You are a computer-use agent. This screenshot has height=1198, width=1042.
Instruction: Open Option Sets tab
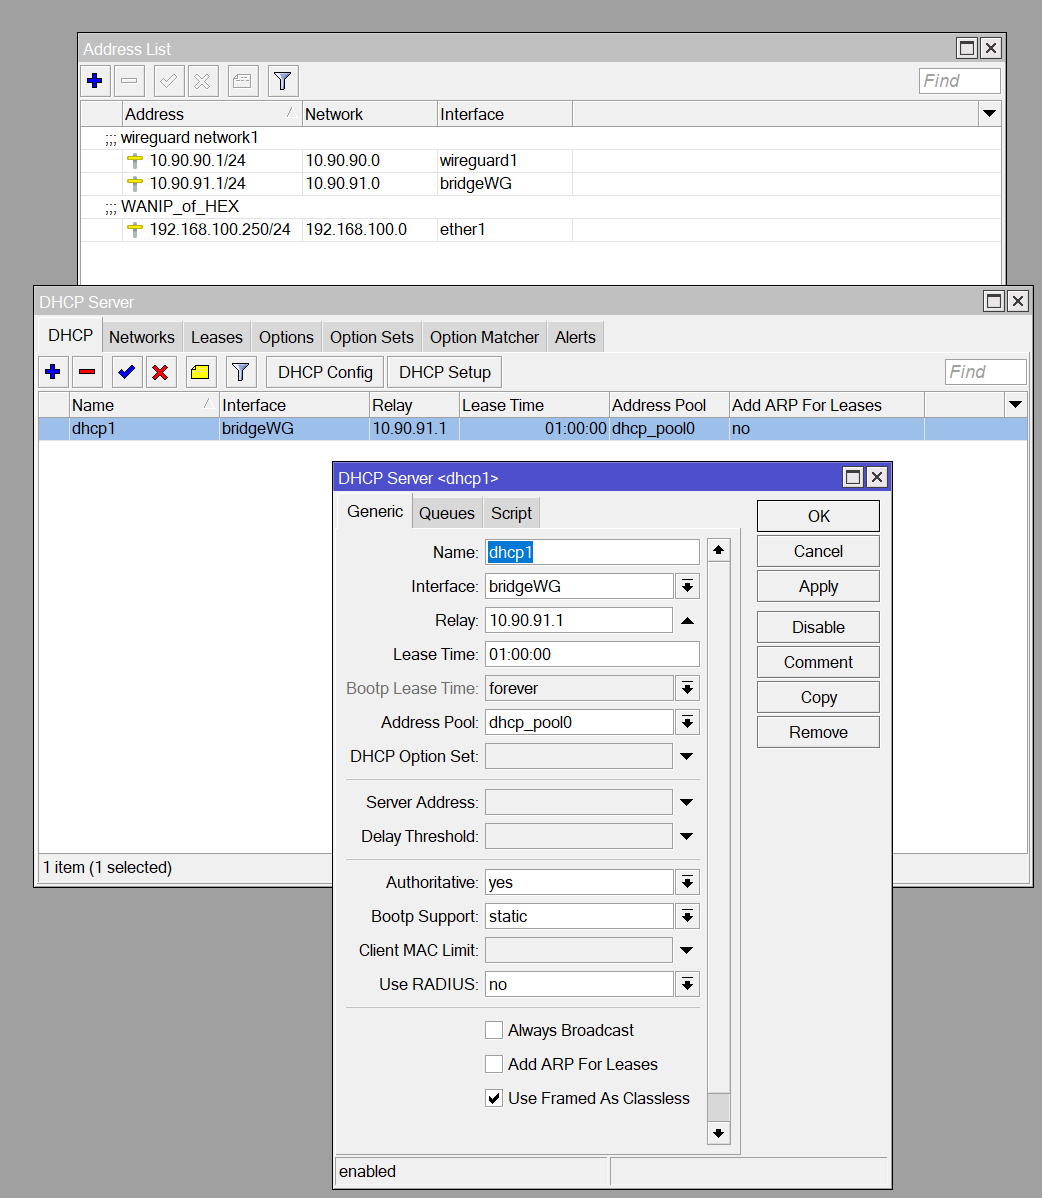pyautogui.click(x=372, y=337)
